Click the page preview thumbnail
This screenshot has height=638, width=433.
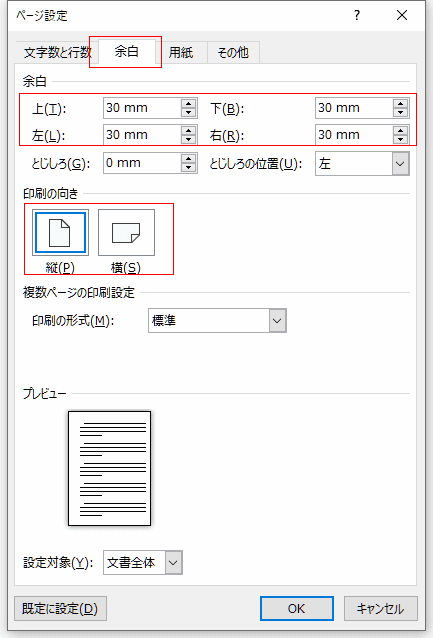109,468
